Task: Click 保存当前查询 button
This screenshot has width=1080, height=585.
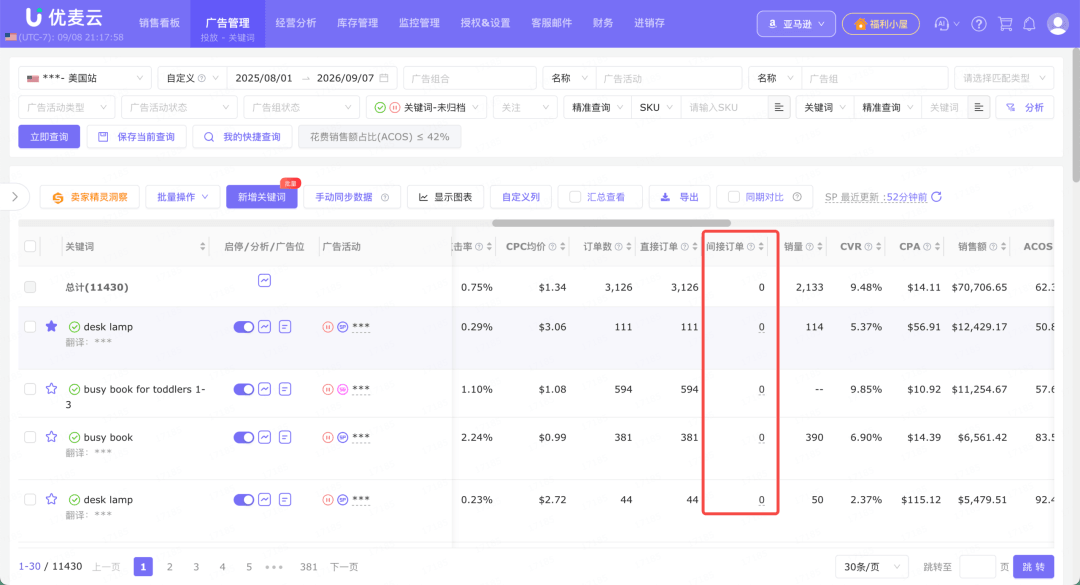Action: pyautogui.click(x=136, y=137)
